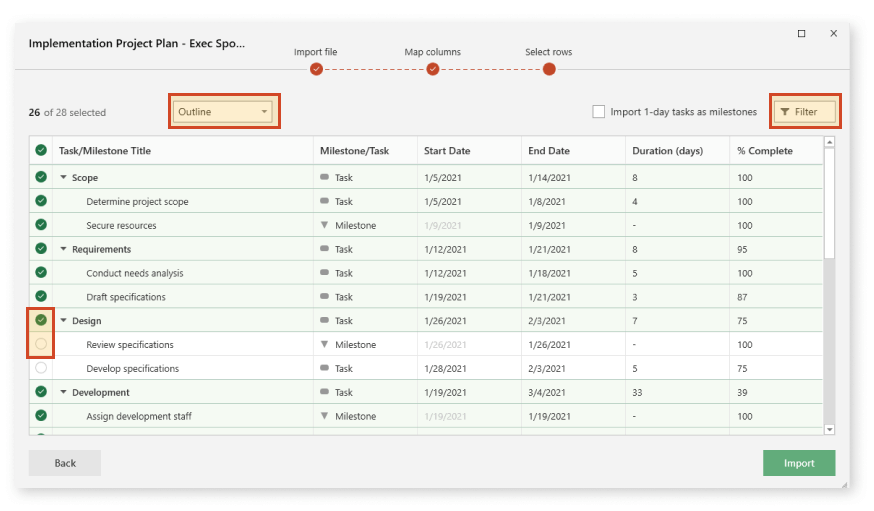The height and width of the screenshot is (511, 874).
Task: Click the milestone icon in Review specifications row
Action: tap(324, 344)
